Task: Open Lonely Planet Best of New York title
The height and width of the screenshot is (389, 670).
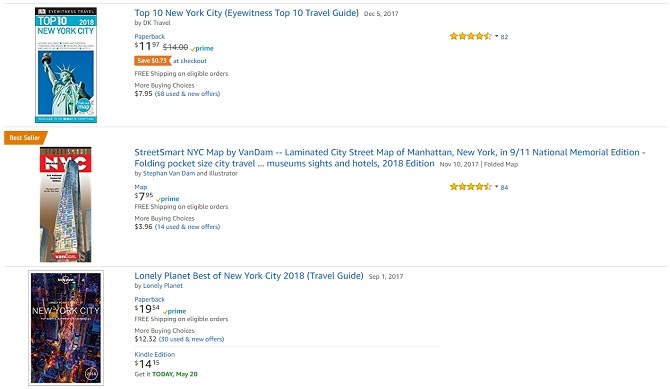Action: tap(249, 276)
